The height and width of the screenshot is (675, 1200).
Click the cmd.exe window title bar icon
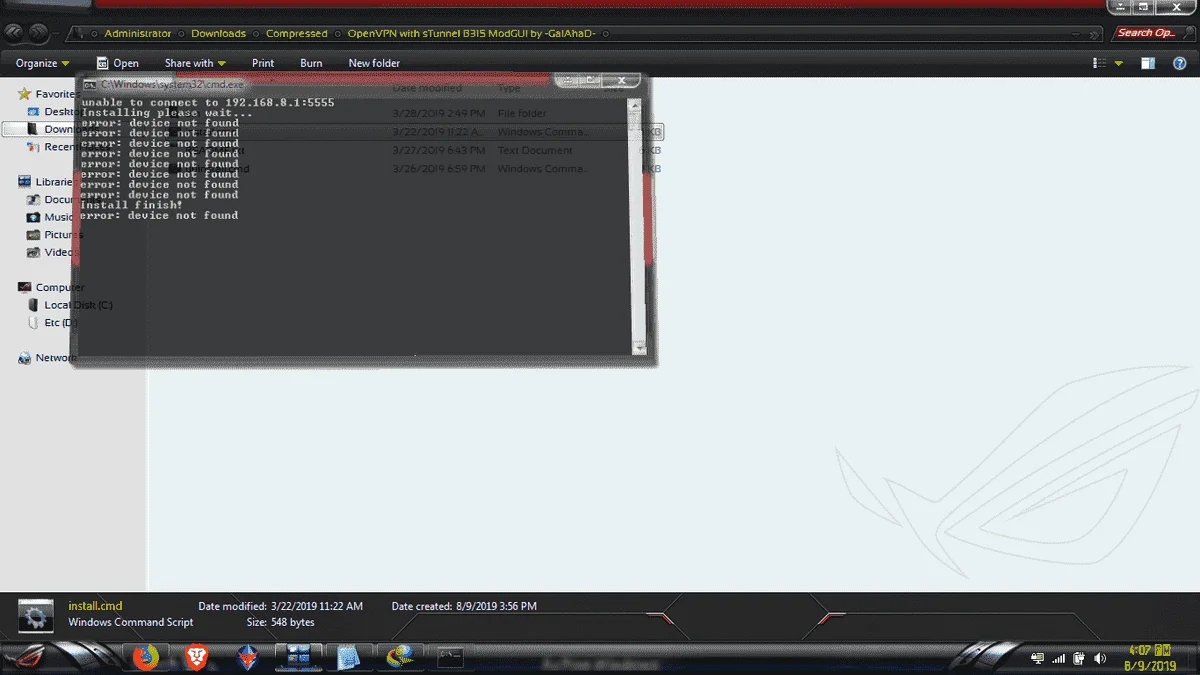(x=90, y=85)
